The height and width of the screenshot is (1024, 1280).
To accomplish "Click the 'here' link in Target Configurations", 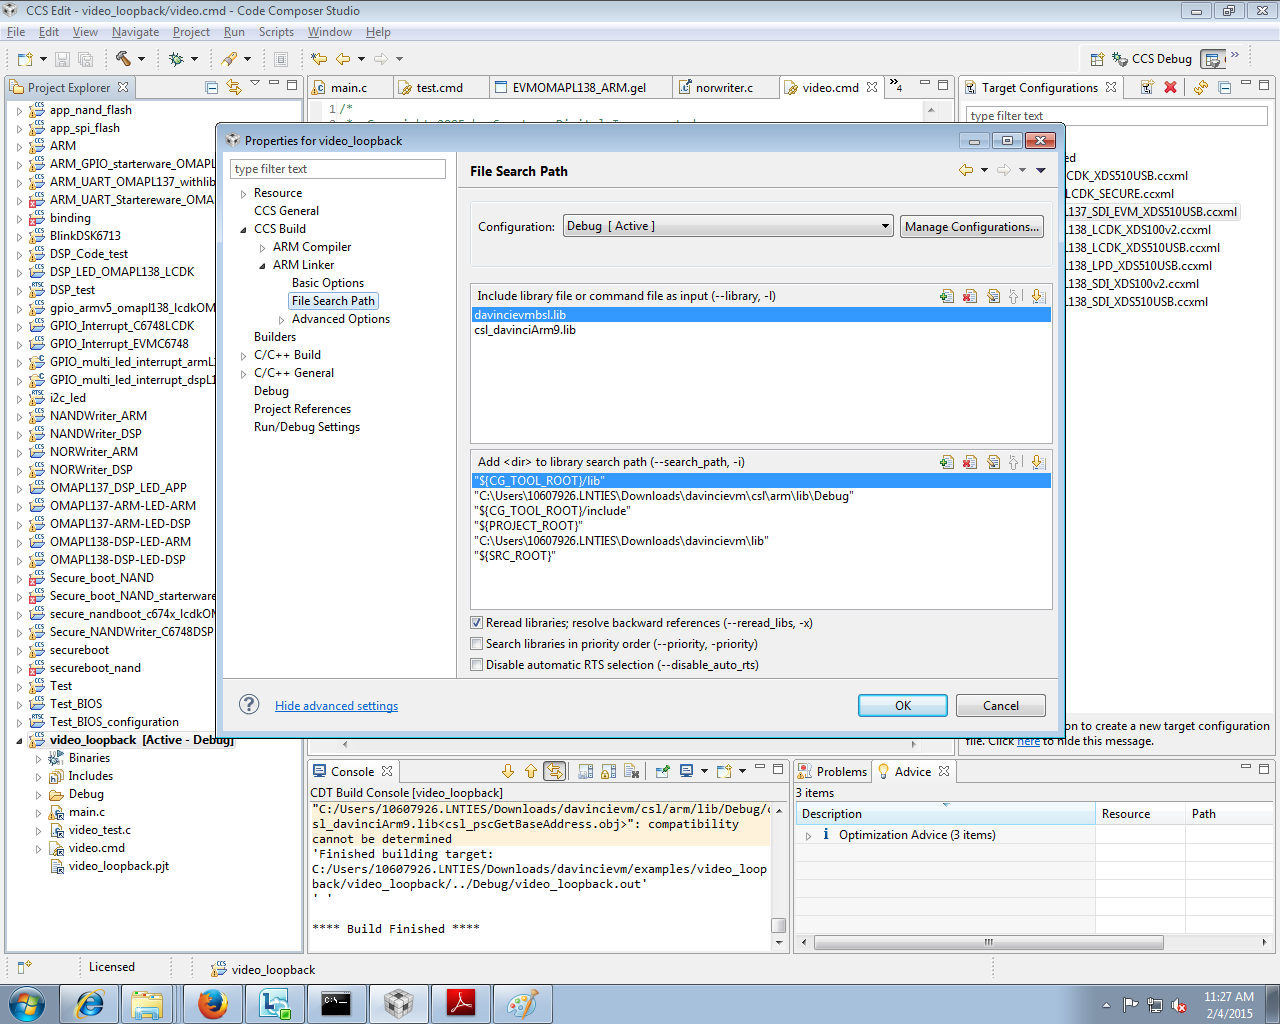I will point(1028,741).
